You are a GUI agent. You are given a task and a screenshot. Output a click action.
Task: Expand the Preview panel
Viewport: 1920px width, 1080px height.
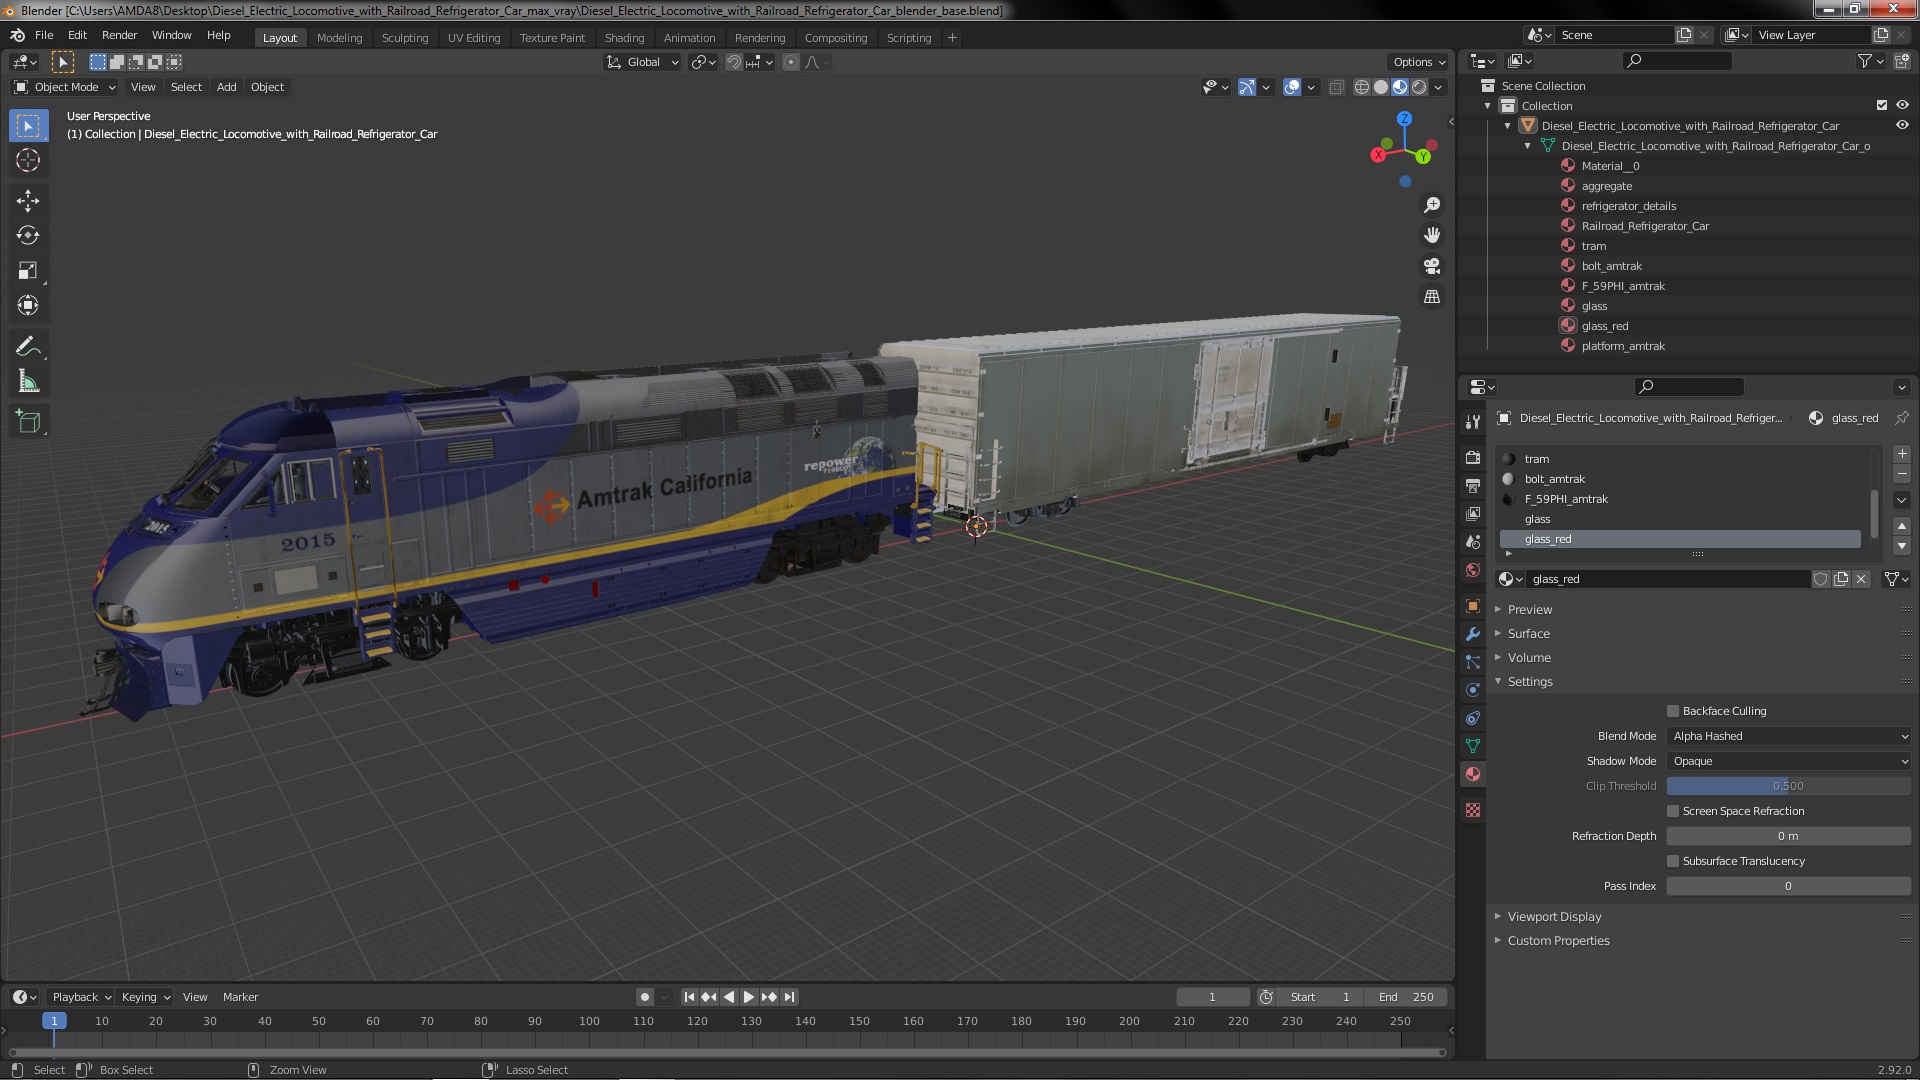pos(1529,609)
